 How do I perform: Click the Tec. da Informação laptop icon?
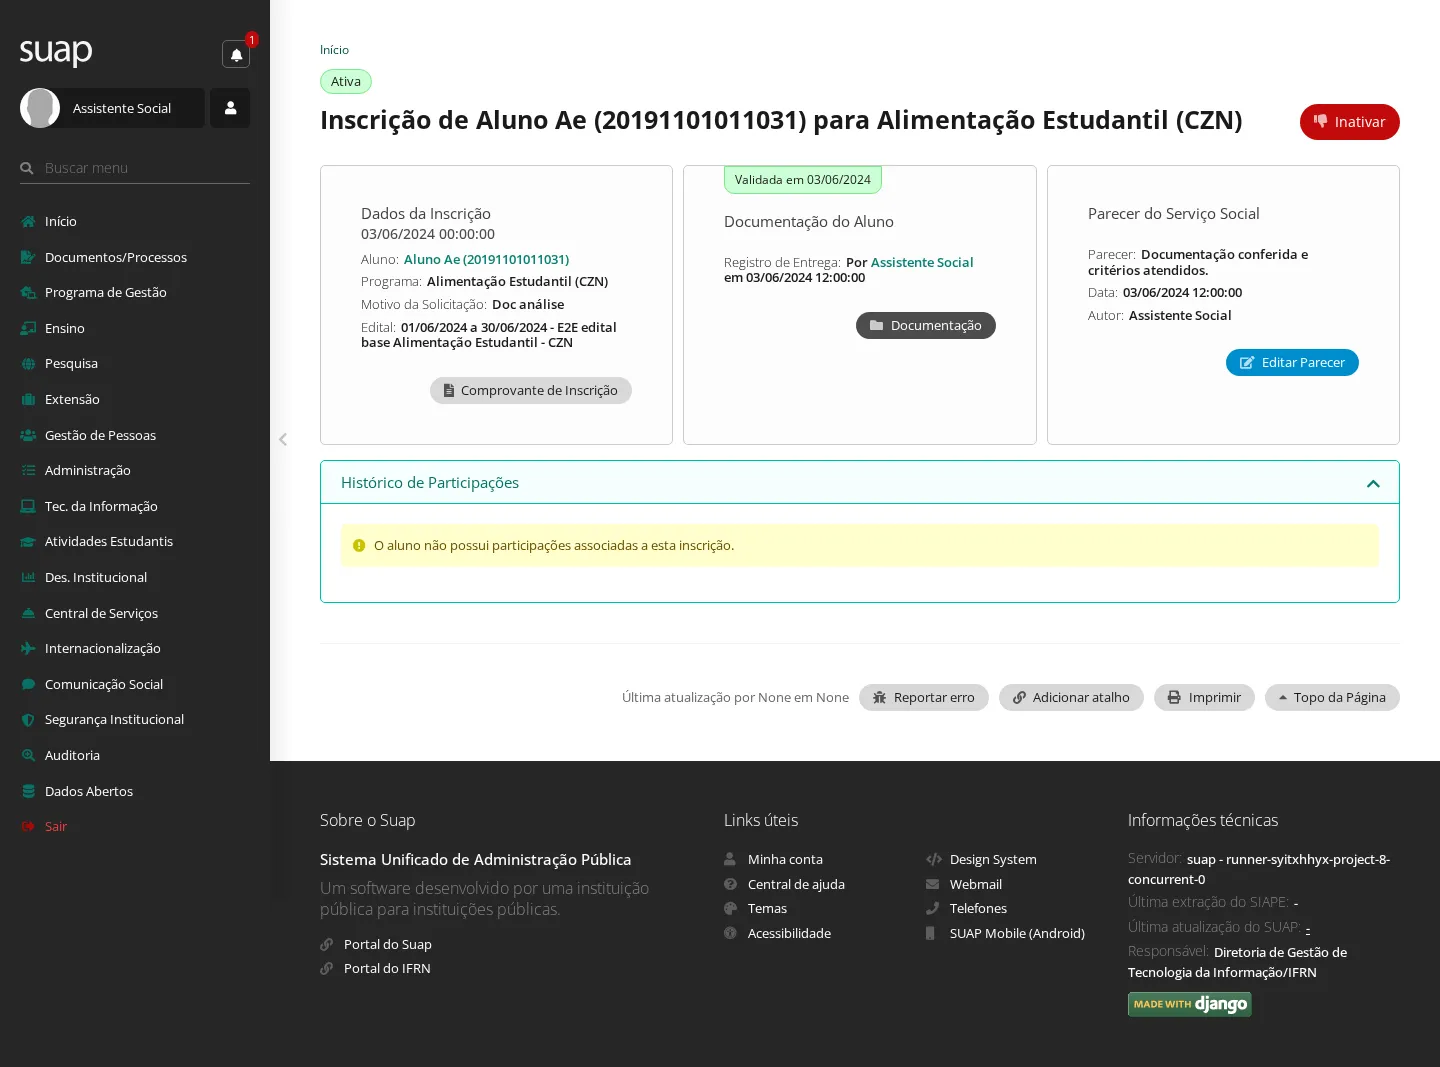pos(28,506)
